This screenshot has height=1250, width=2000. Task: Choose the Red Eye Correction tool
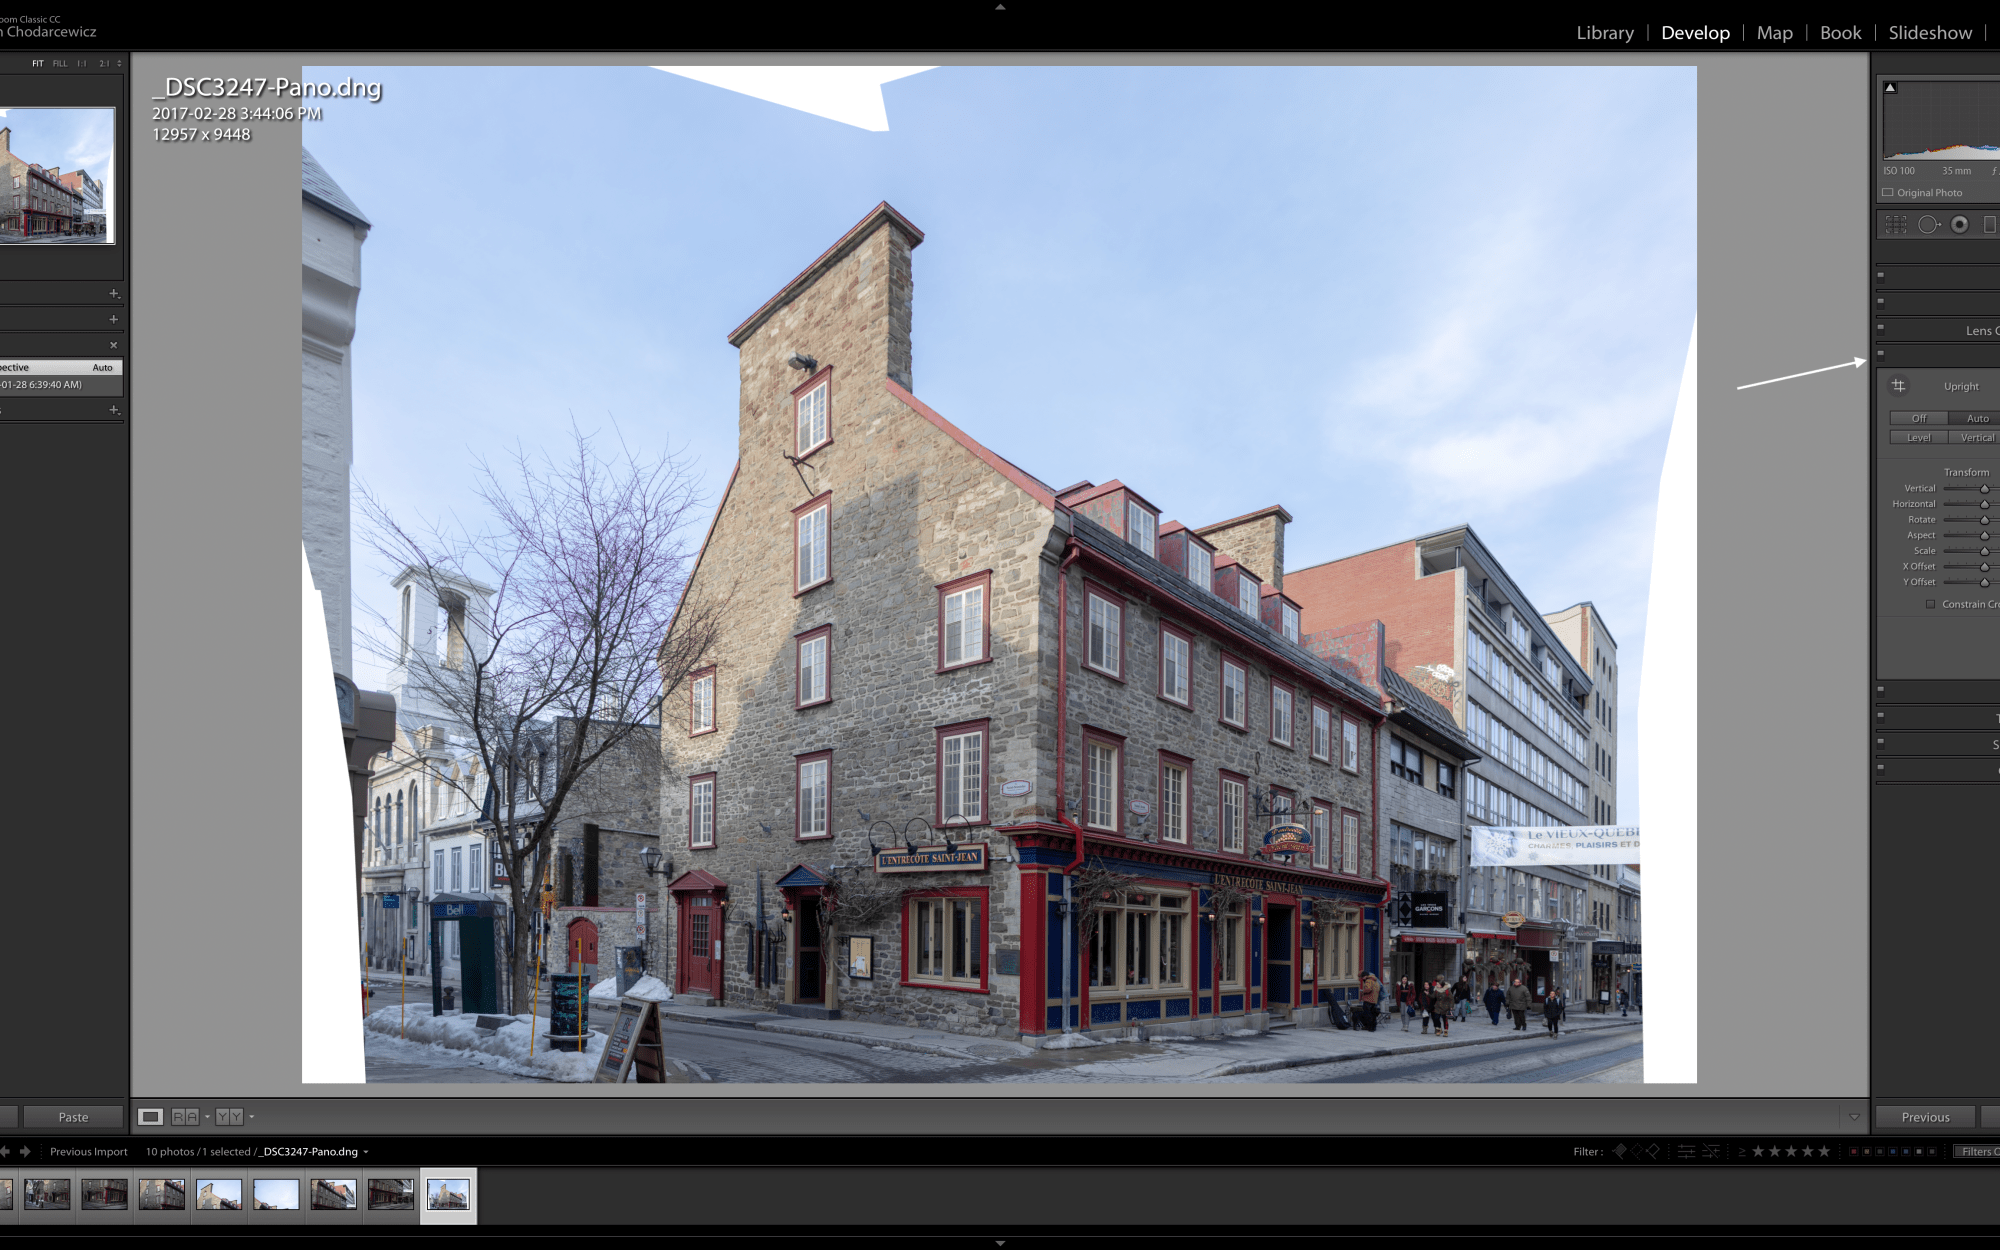(1960, 225)
